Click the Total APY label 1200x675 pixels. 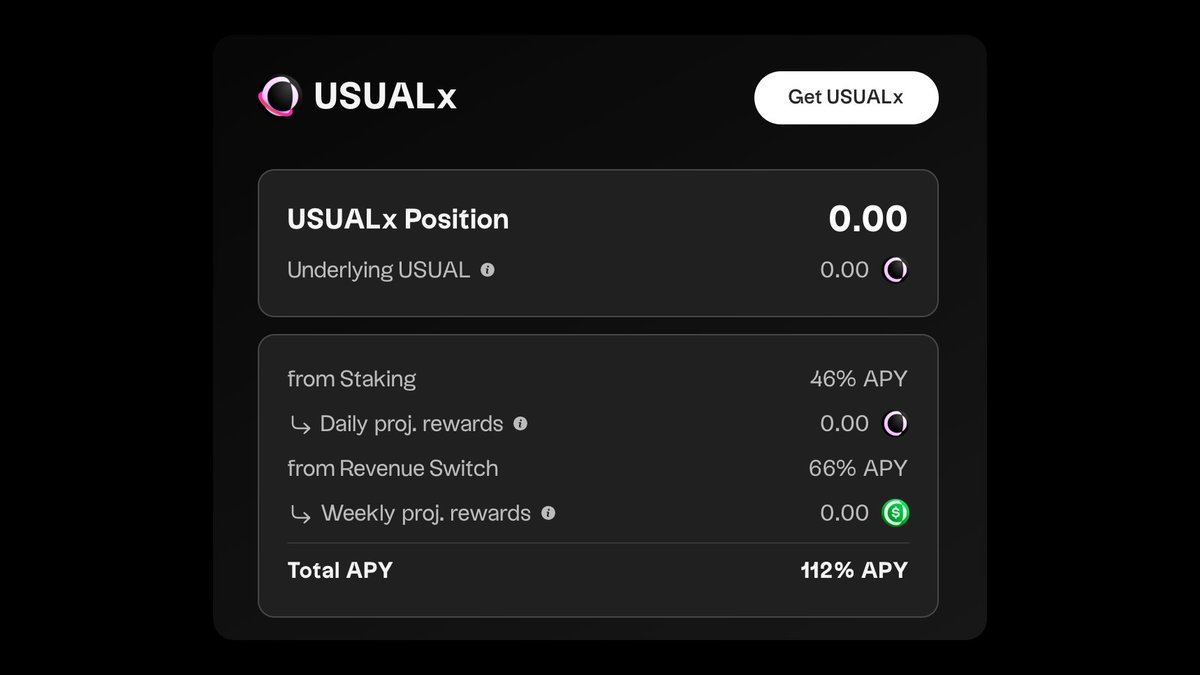click(340, 570)
